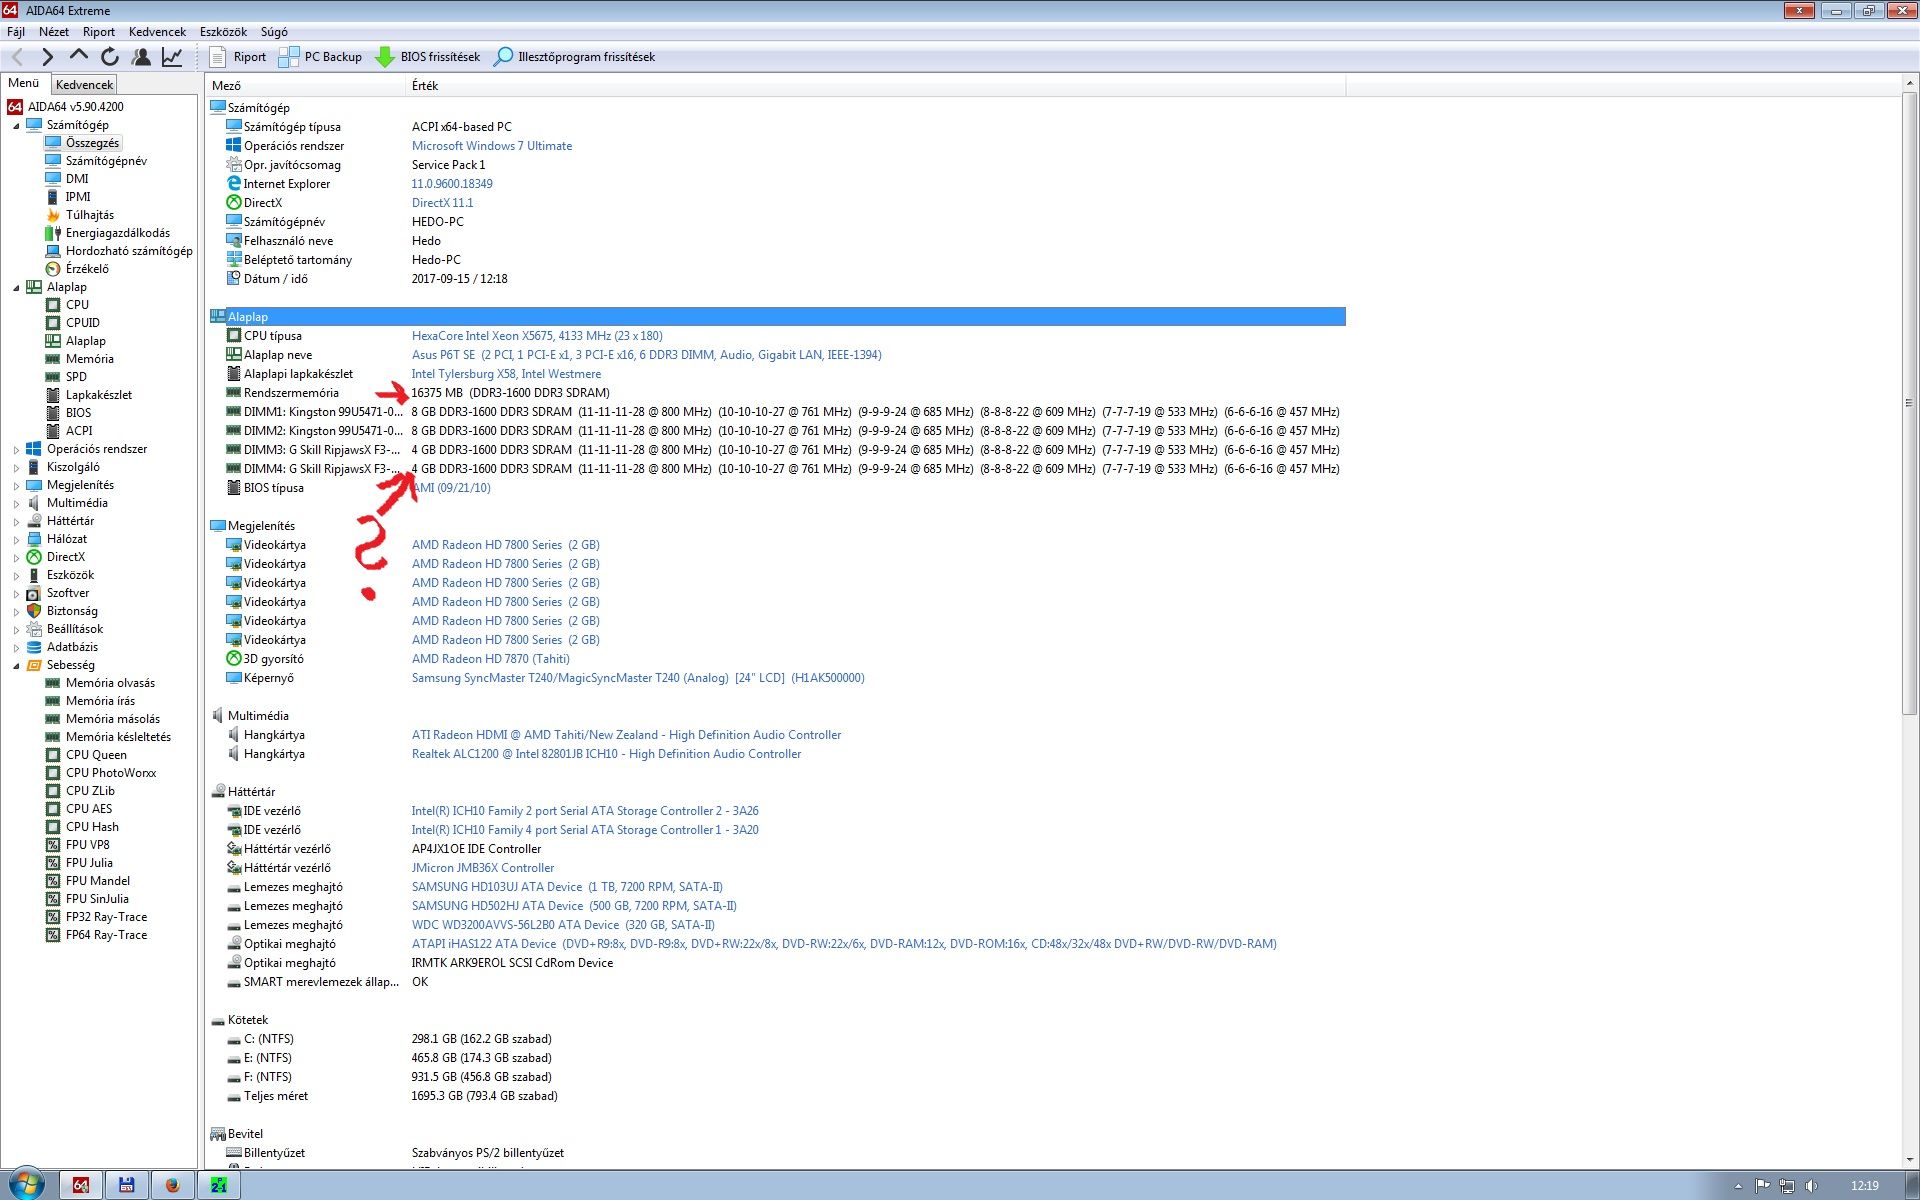This screenshot has width=1920, height=1200.
Task: Expand the Megjelenítés tree node
Action: click(16, 486)
